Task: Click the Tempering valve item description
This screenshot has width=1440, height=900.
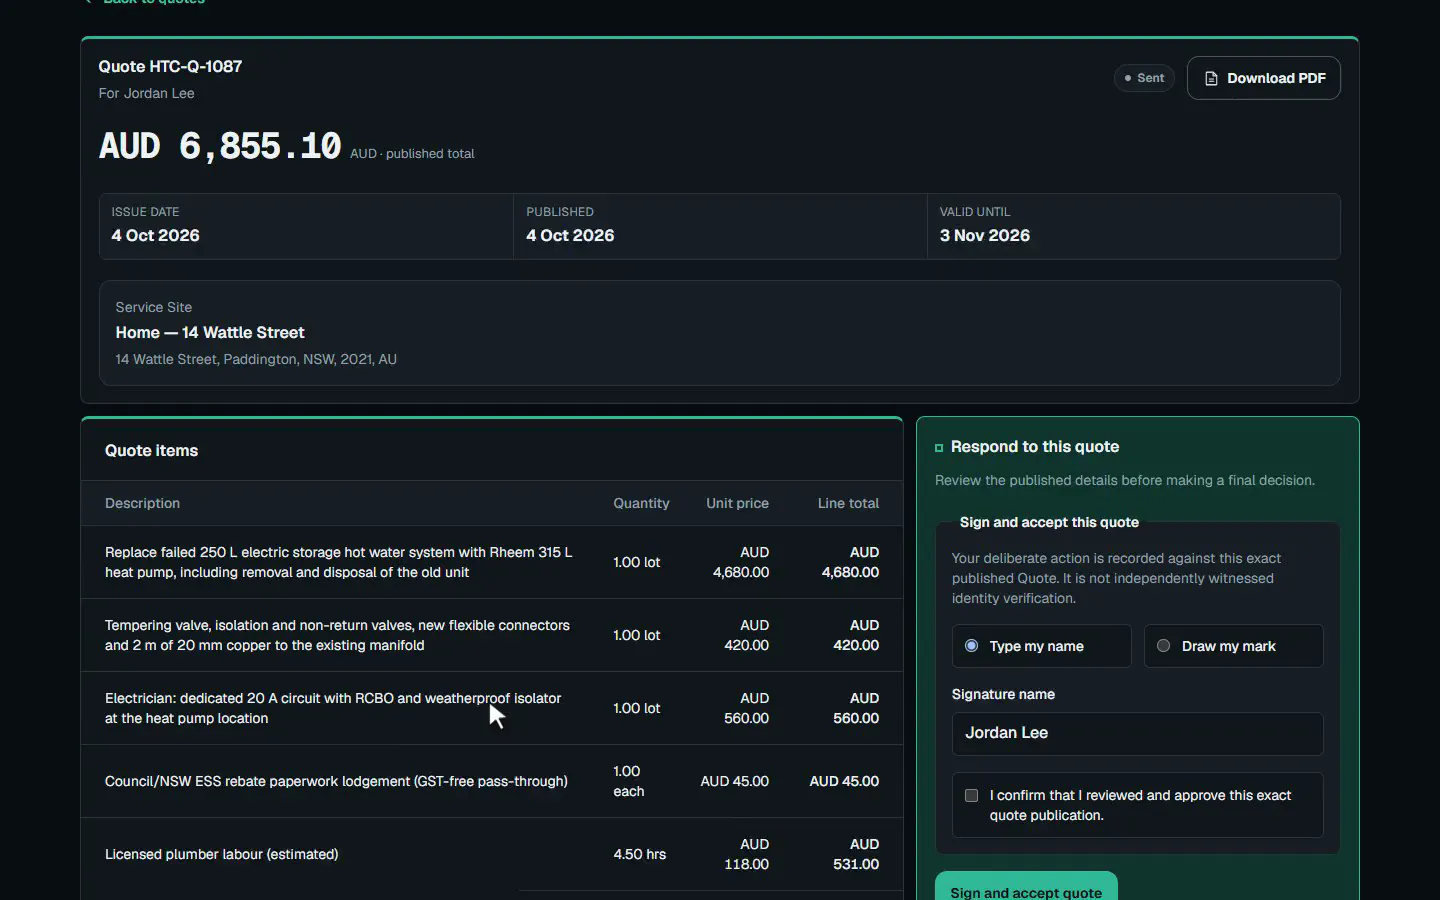Action: 337,635
